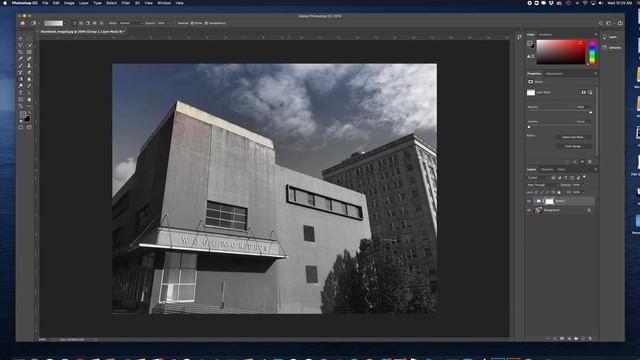The image size is (640, 360).
Task: Select the Eyedropper tool
Action: [20, 59]
